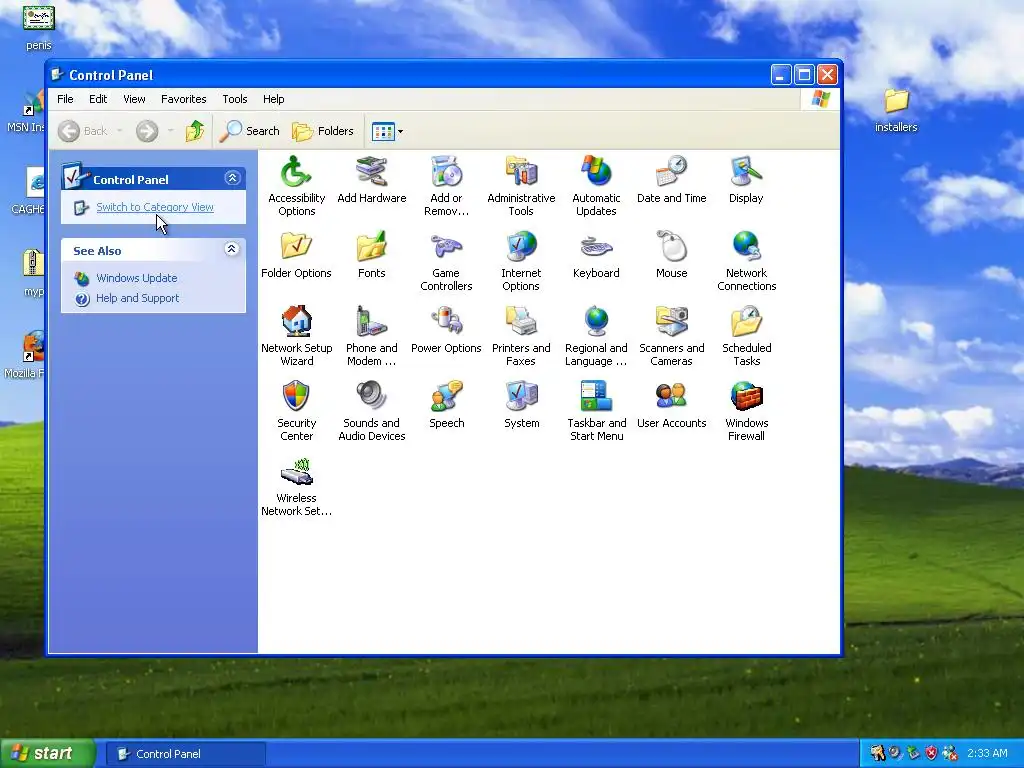Open the Edit menu
The image size is (1024, 768).
tap(98, 99)
